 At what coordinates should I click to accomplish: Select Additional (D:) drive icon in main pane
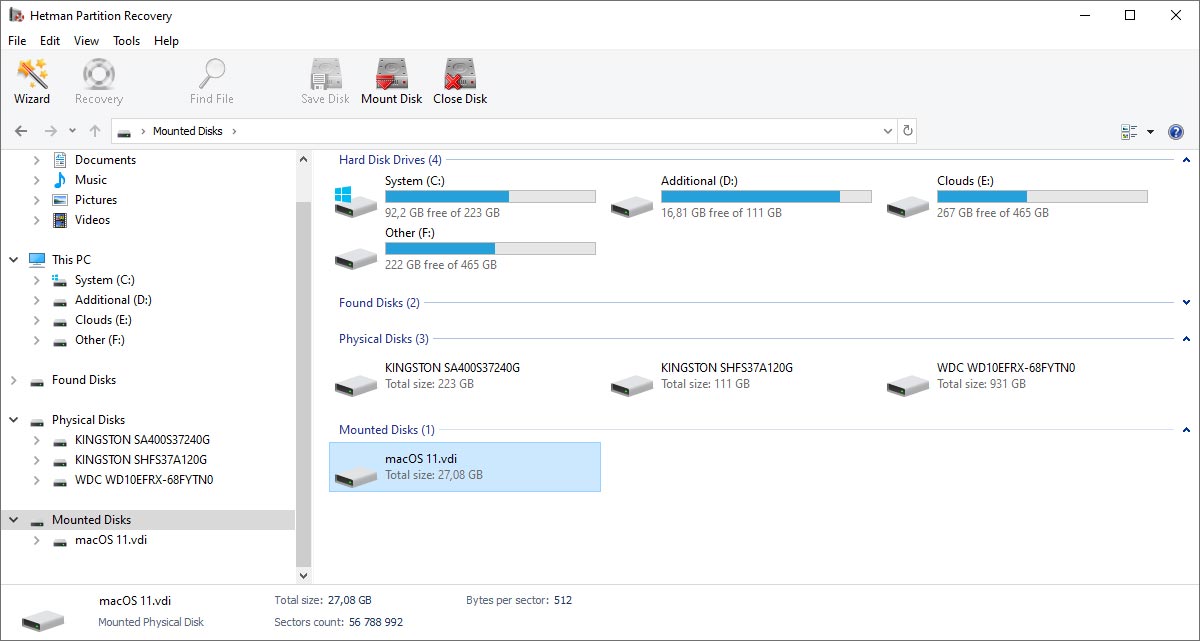click(x=632, y=206)
